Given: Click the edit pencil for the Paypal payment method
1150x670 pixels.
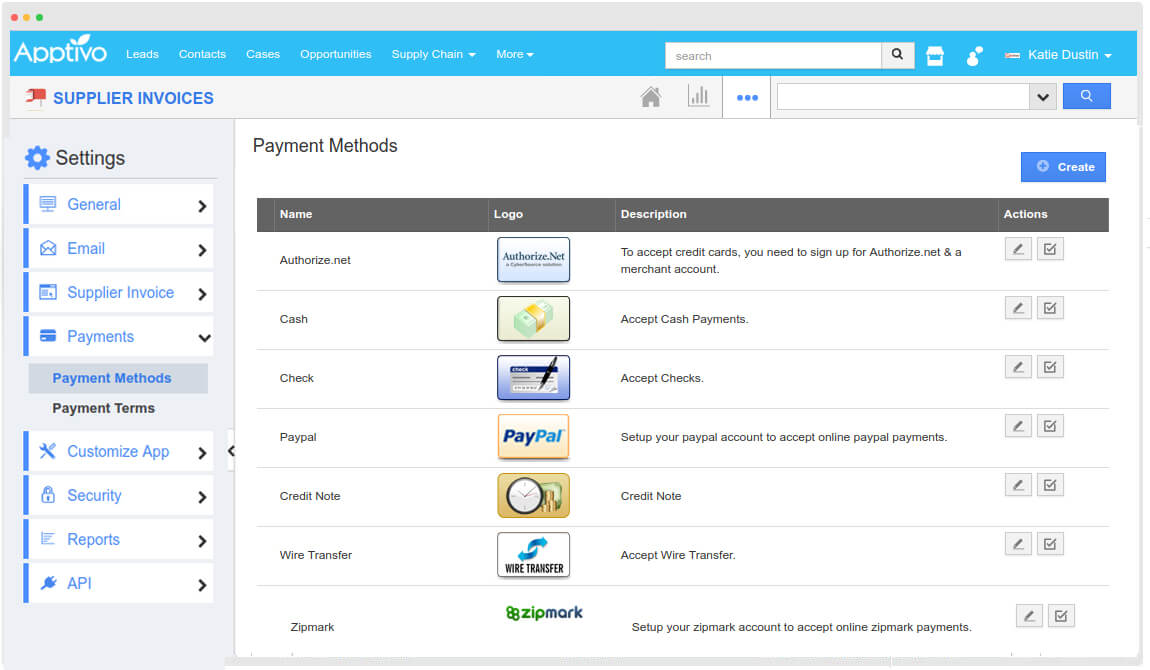Looking at the screenshot, I should point(1018,425).
